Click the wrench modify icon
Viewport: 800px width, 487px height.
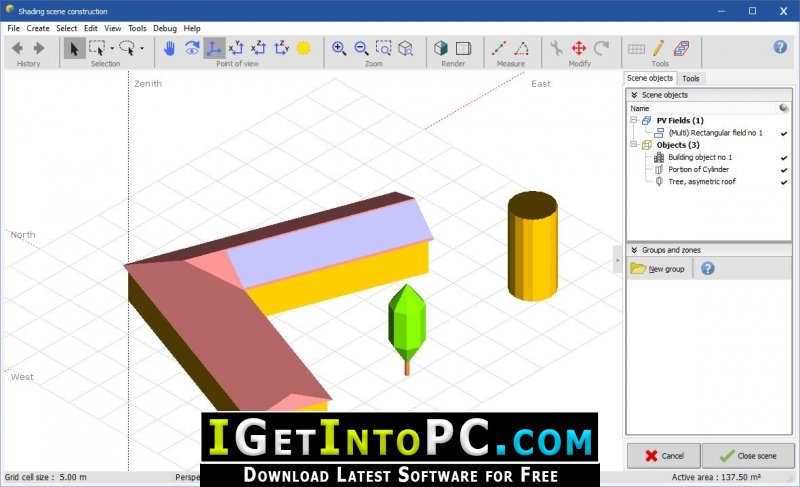tap(556, 48)
